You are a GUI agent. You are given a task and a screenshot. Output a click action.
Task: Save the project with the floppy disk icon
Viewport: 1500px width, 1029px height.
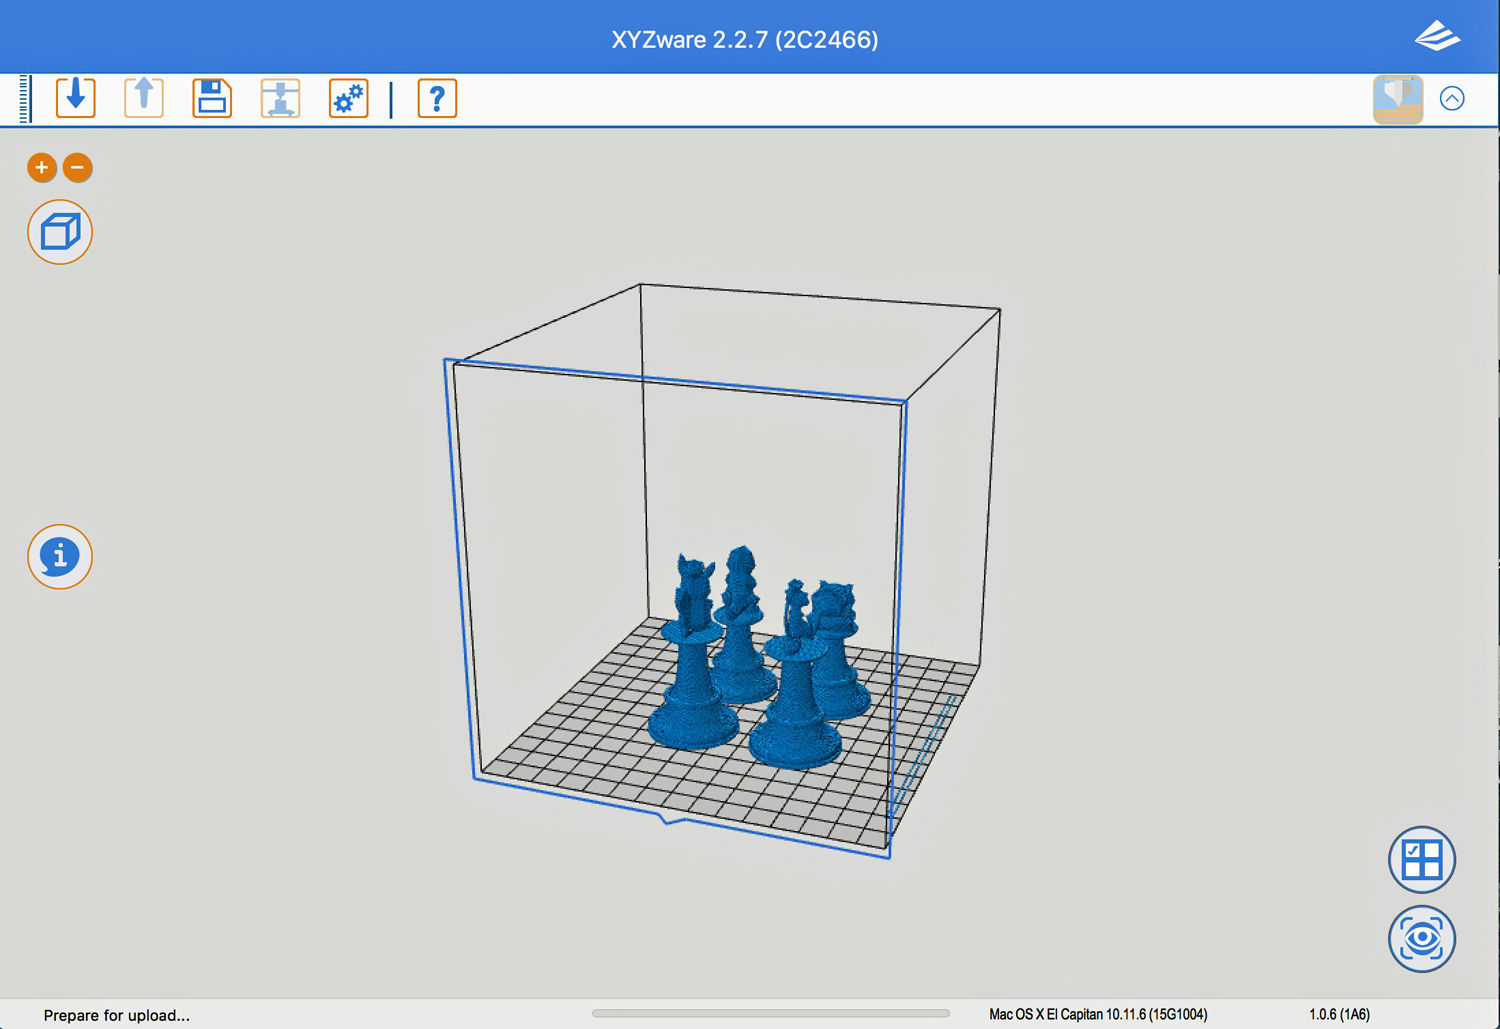pos(212,98)
